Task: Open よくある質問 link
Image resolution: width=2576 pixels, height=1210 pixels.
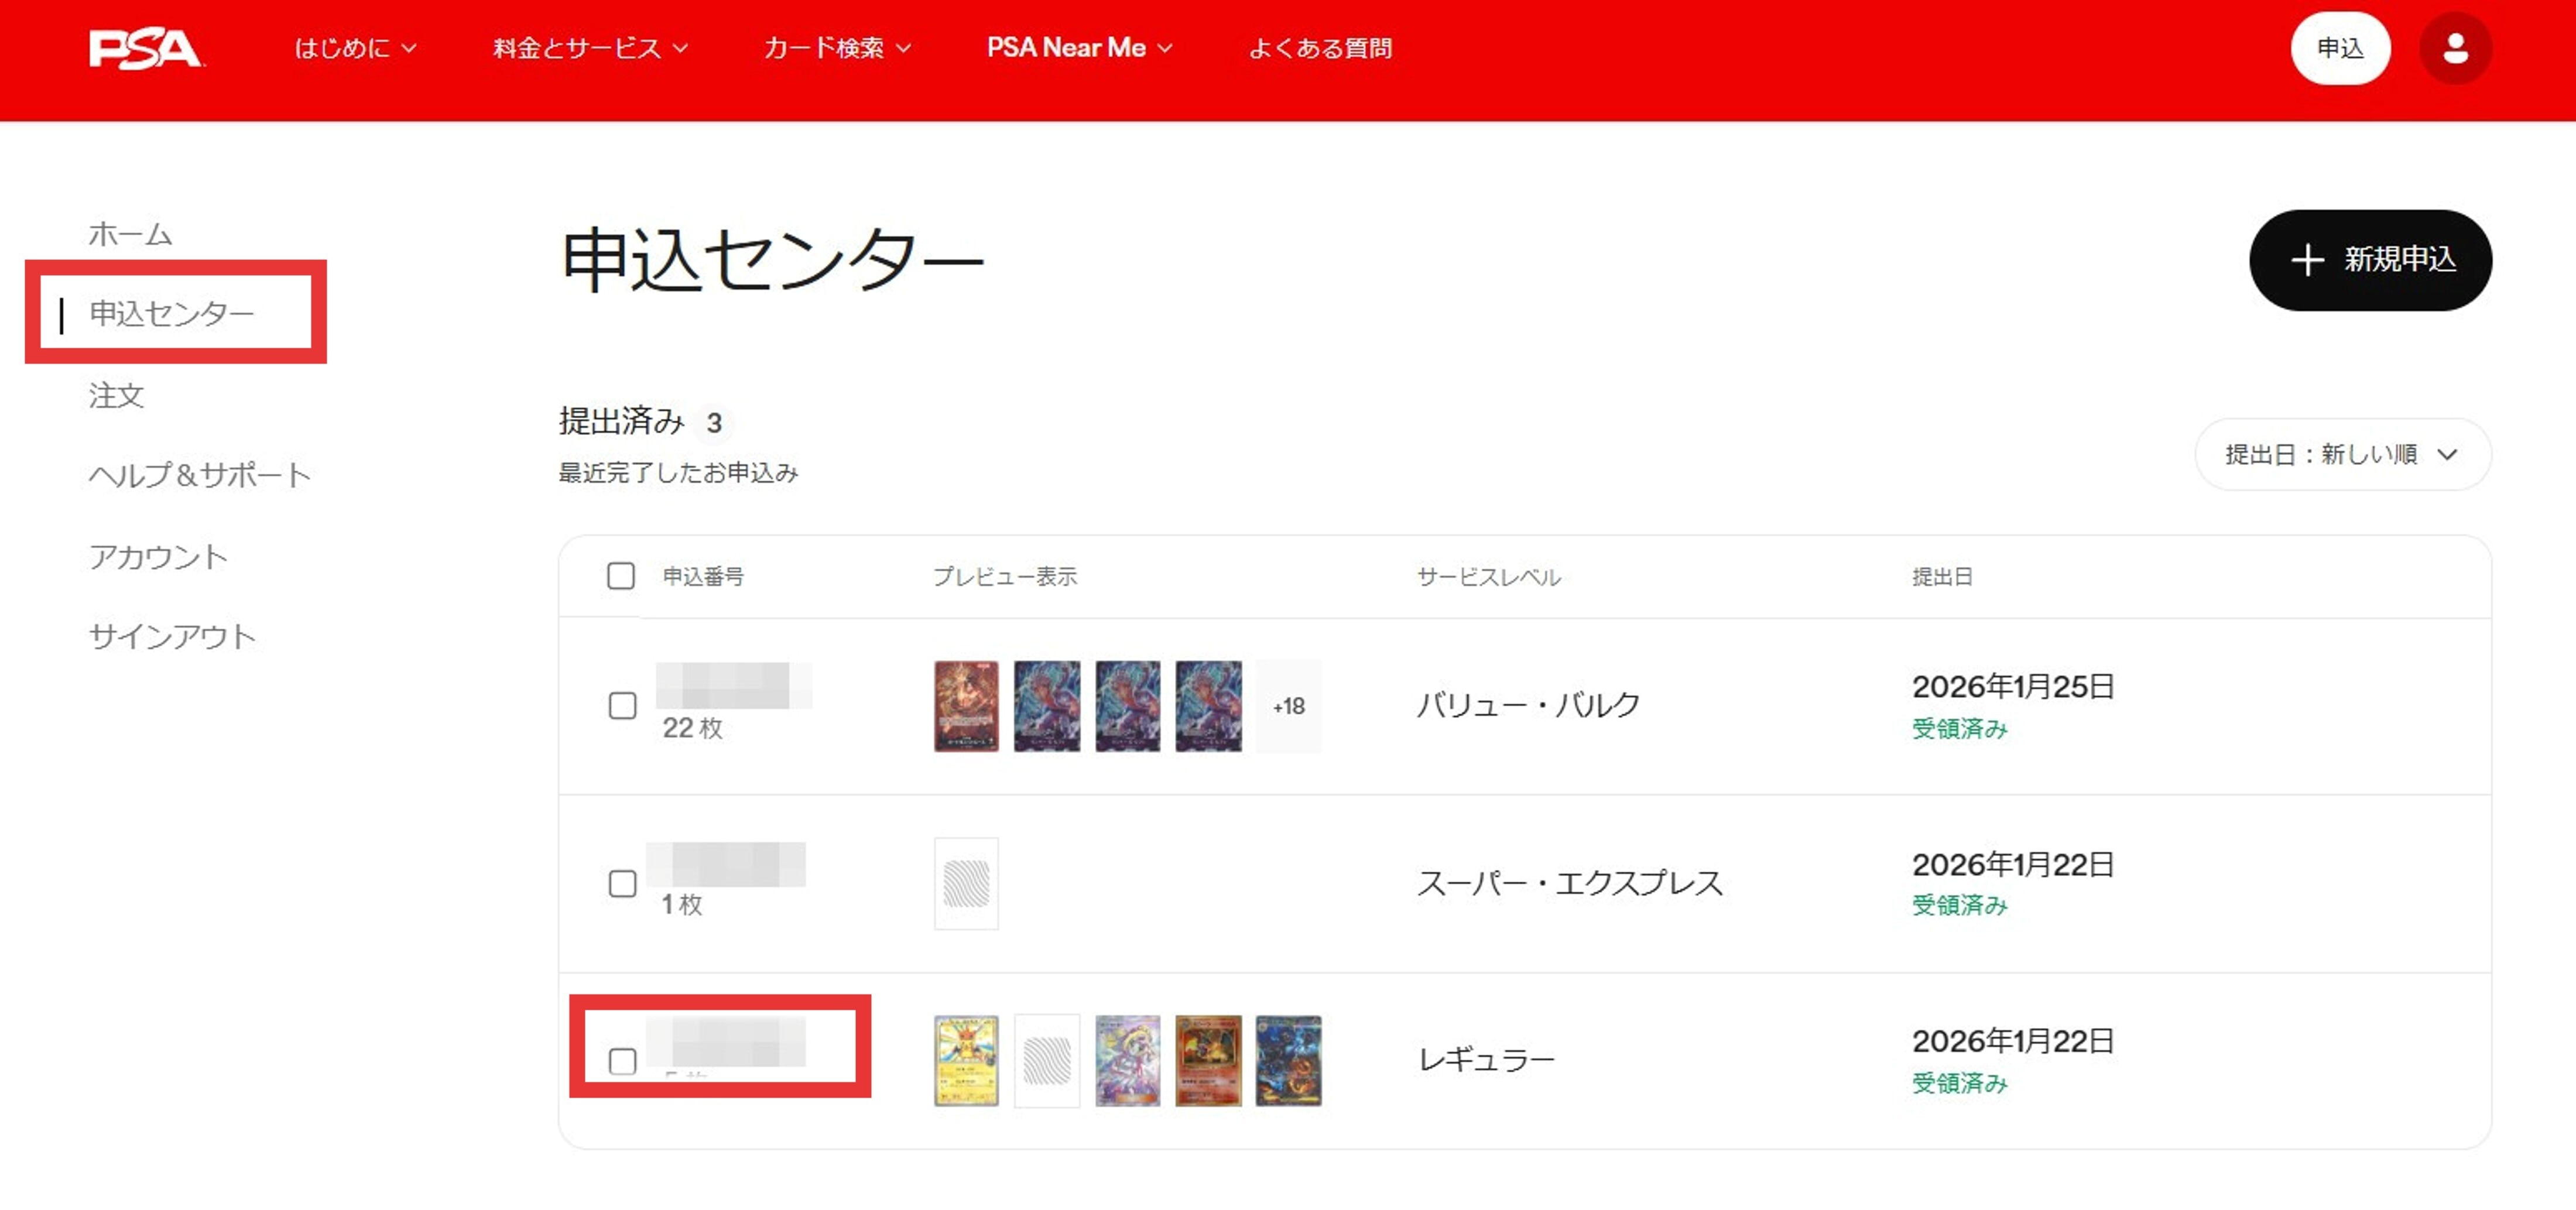Action: (x=1320, y=48)
